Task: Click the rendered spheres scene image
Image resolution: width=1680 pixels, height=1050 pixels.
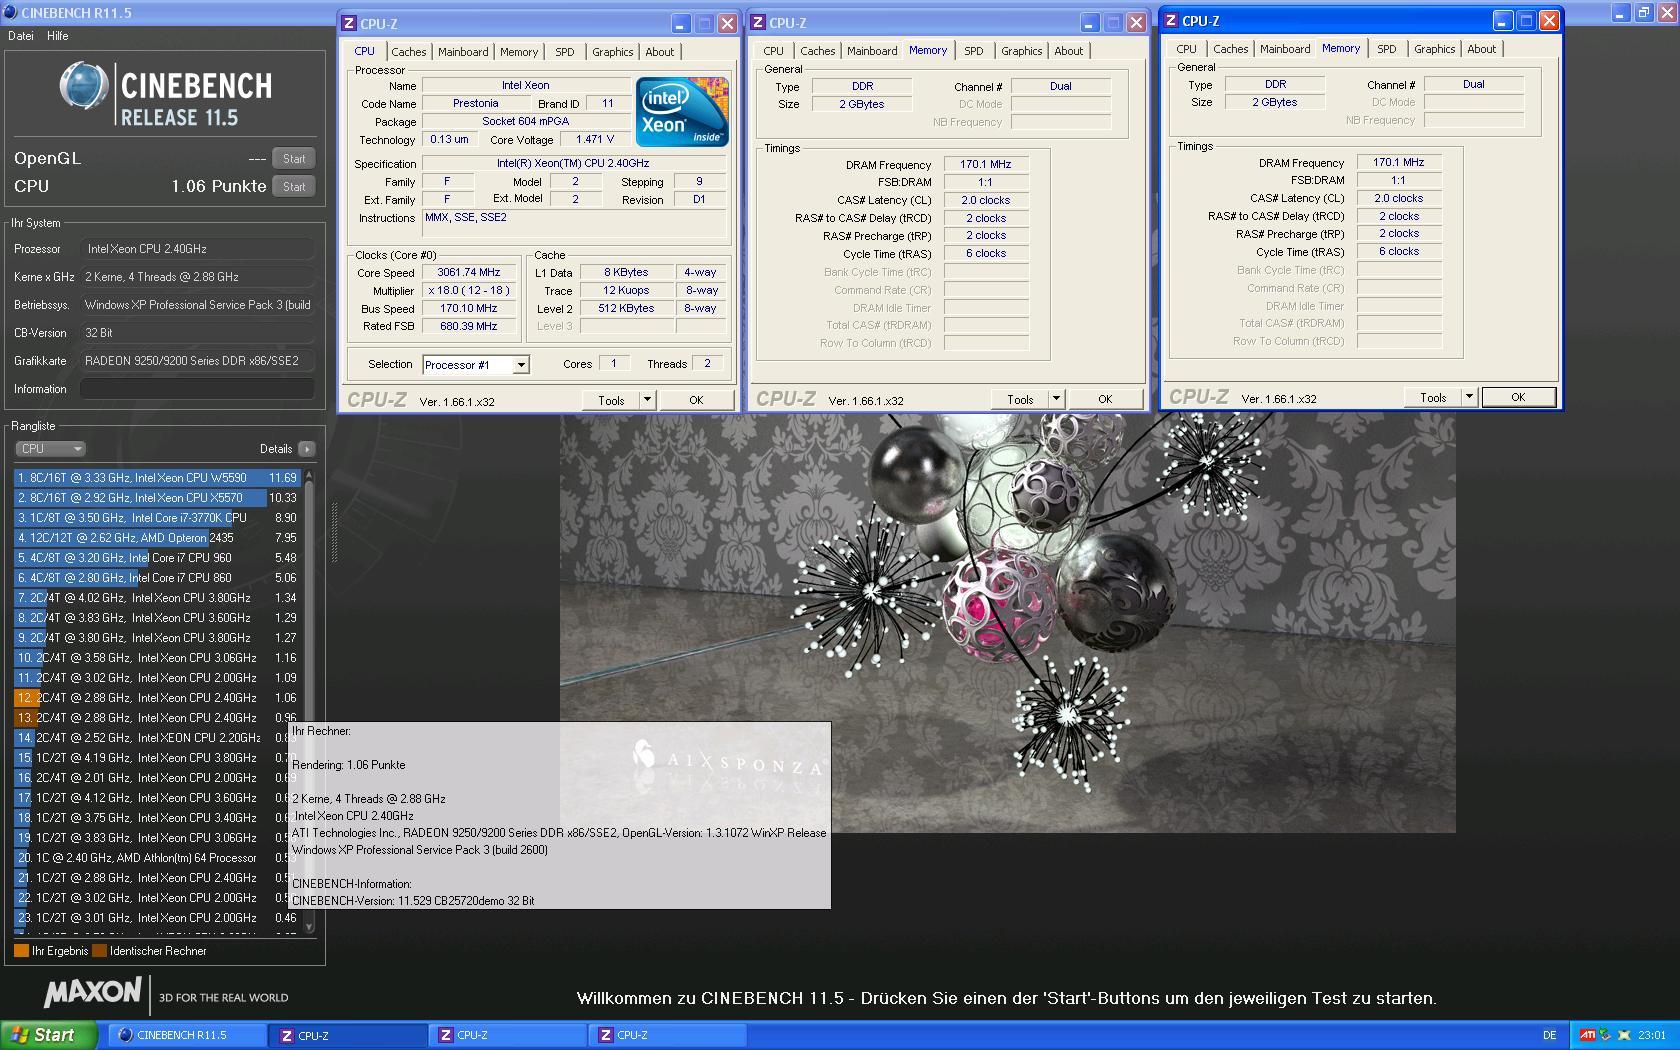Action: click(1007, 623)
